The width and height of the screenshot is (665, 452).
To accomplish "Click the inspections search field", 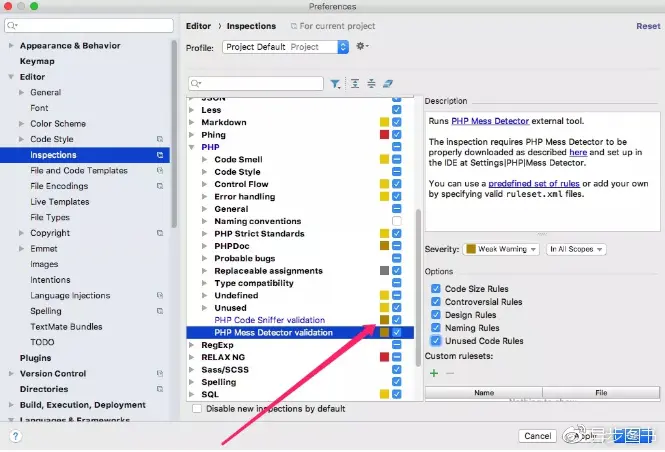I will tap(256, 84).
